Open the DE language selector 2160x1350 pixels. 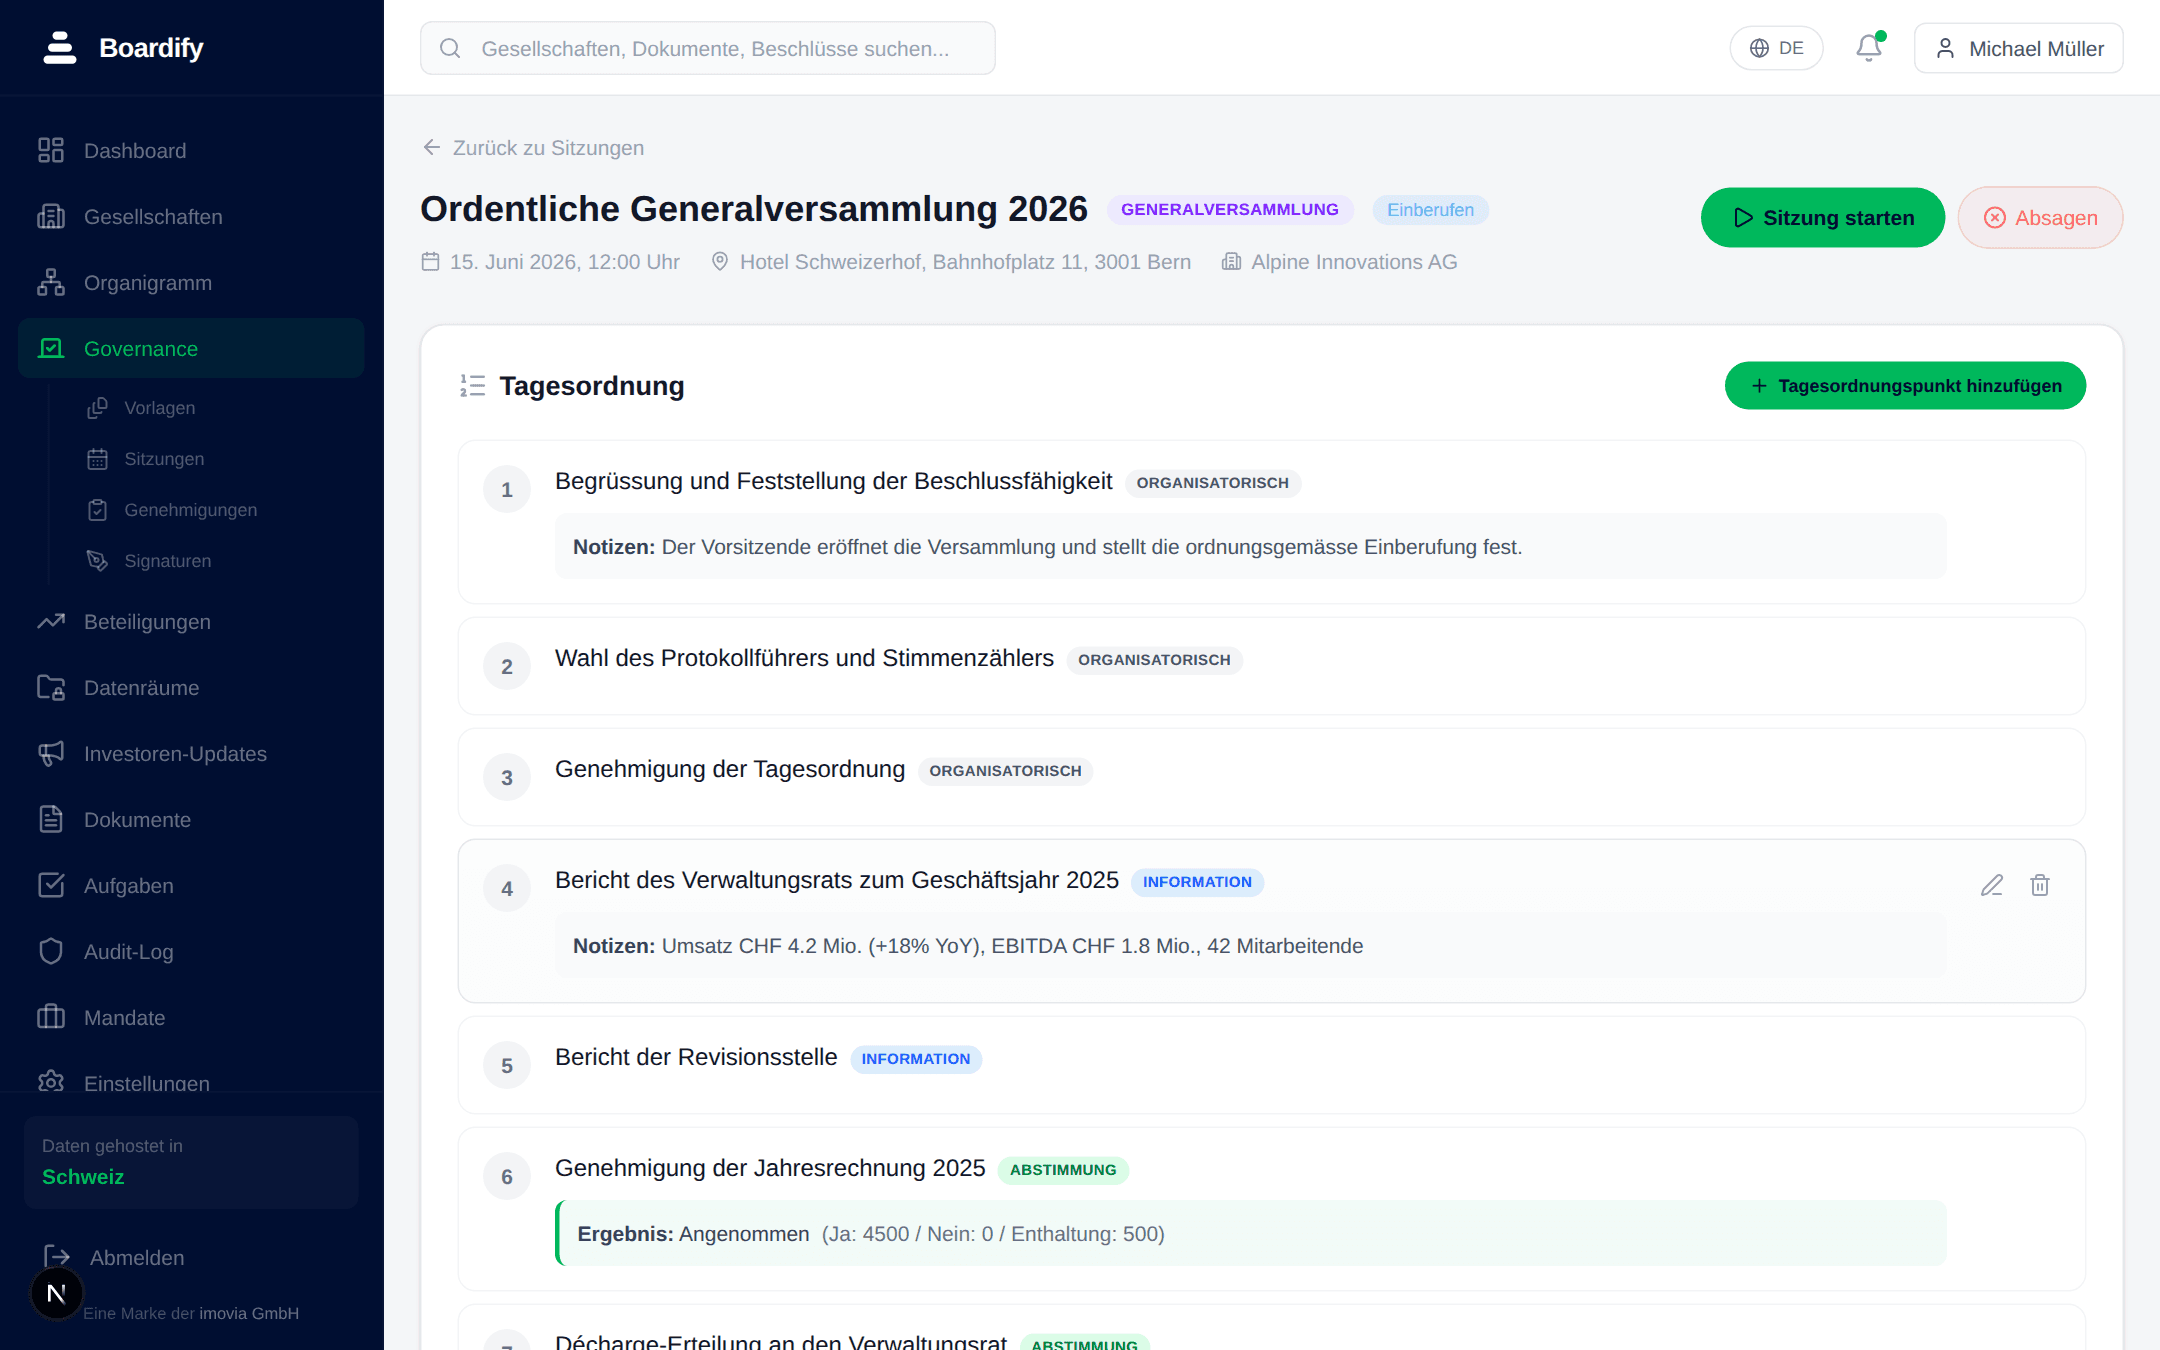1776,48
